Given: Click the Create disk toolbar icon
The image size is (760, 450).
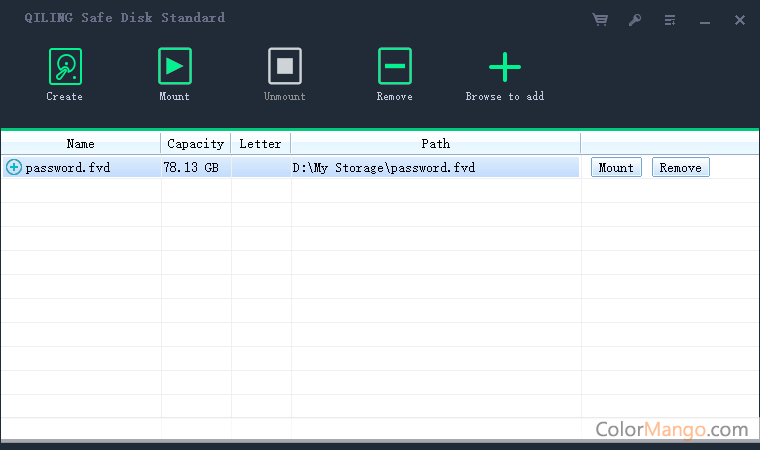Looking at the screenshot, I should [65, 66].
